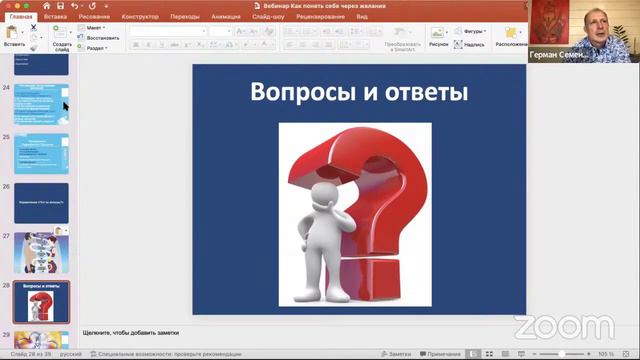640x360 pixels.
Task: Toggle the Заметки notes pane
Action: 396,354
